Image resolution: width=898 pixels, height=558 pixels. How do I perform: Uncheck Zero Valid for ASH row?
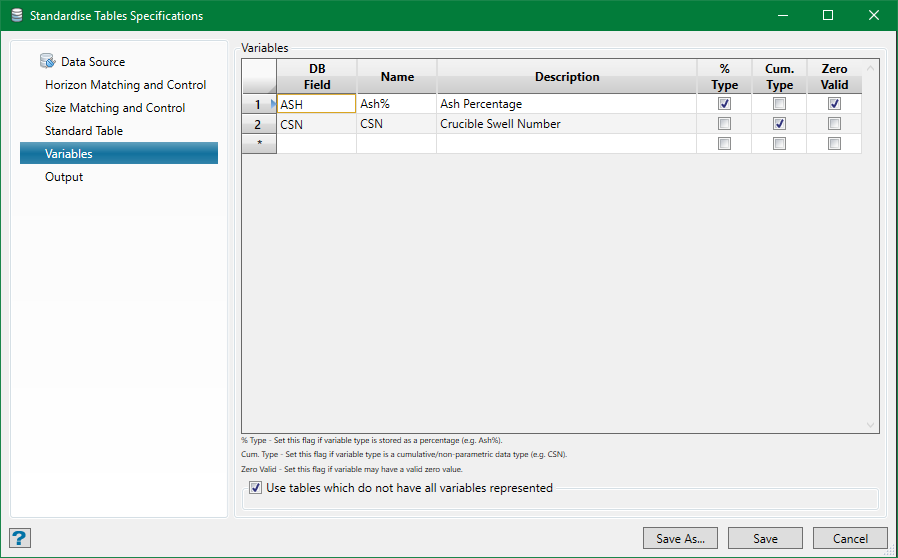[x=834, y=104]
